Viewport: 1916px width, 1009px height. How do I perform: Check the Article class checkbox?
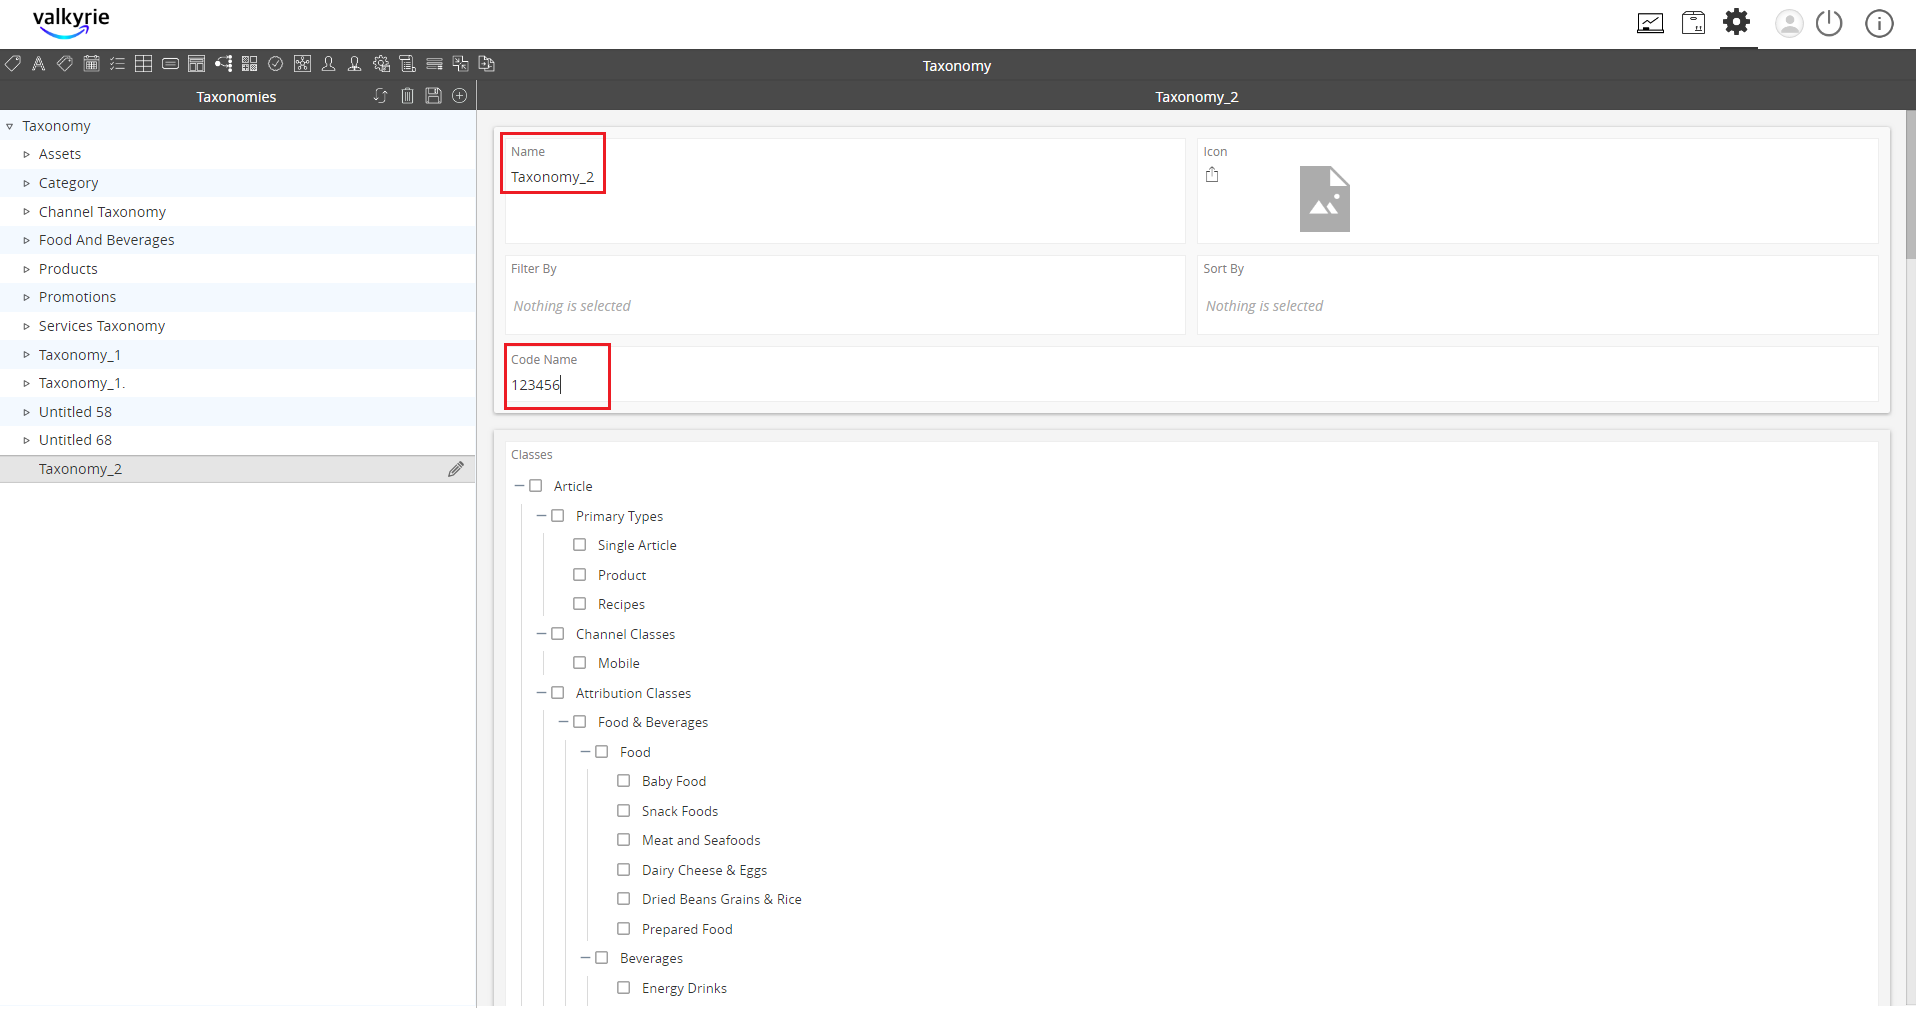pyautogui.click(x=536, y=486)
